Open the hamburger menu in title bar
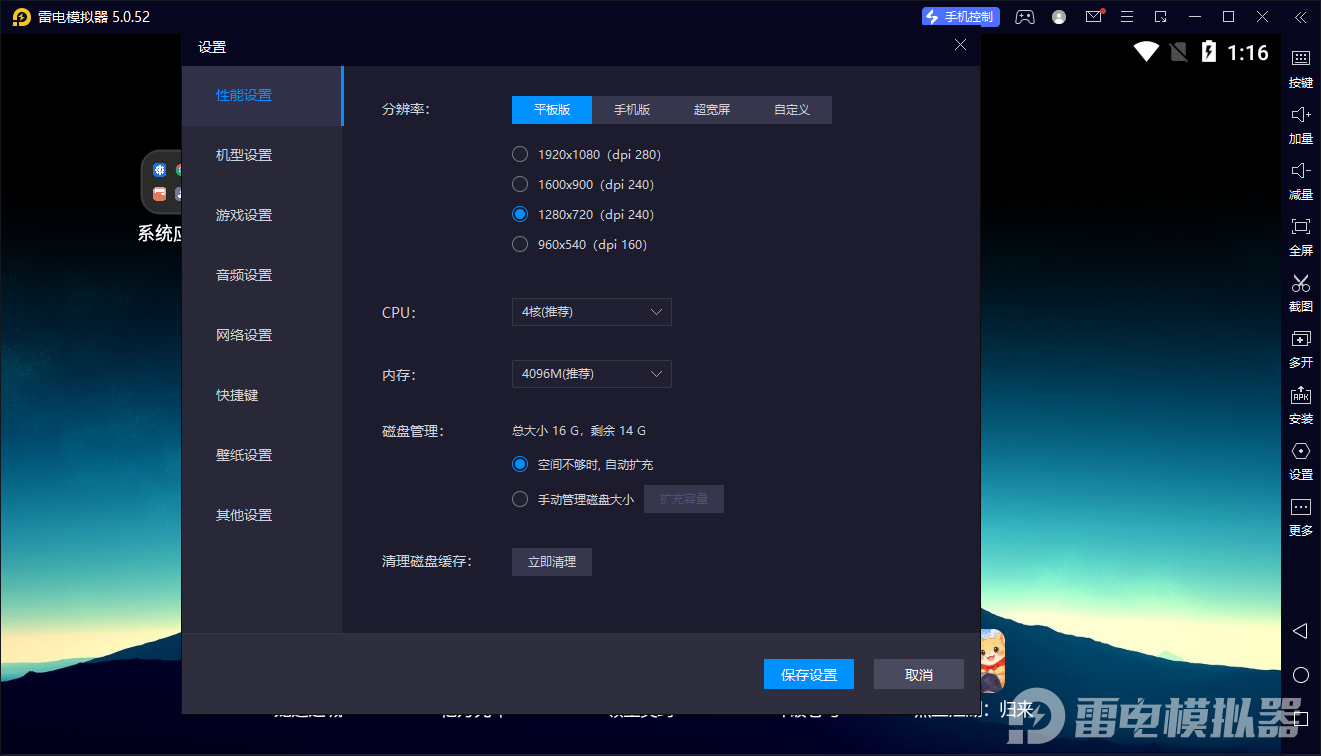1321x756 pixels. [1127, 17]
